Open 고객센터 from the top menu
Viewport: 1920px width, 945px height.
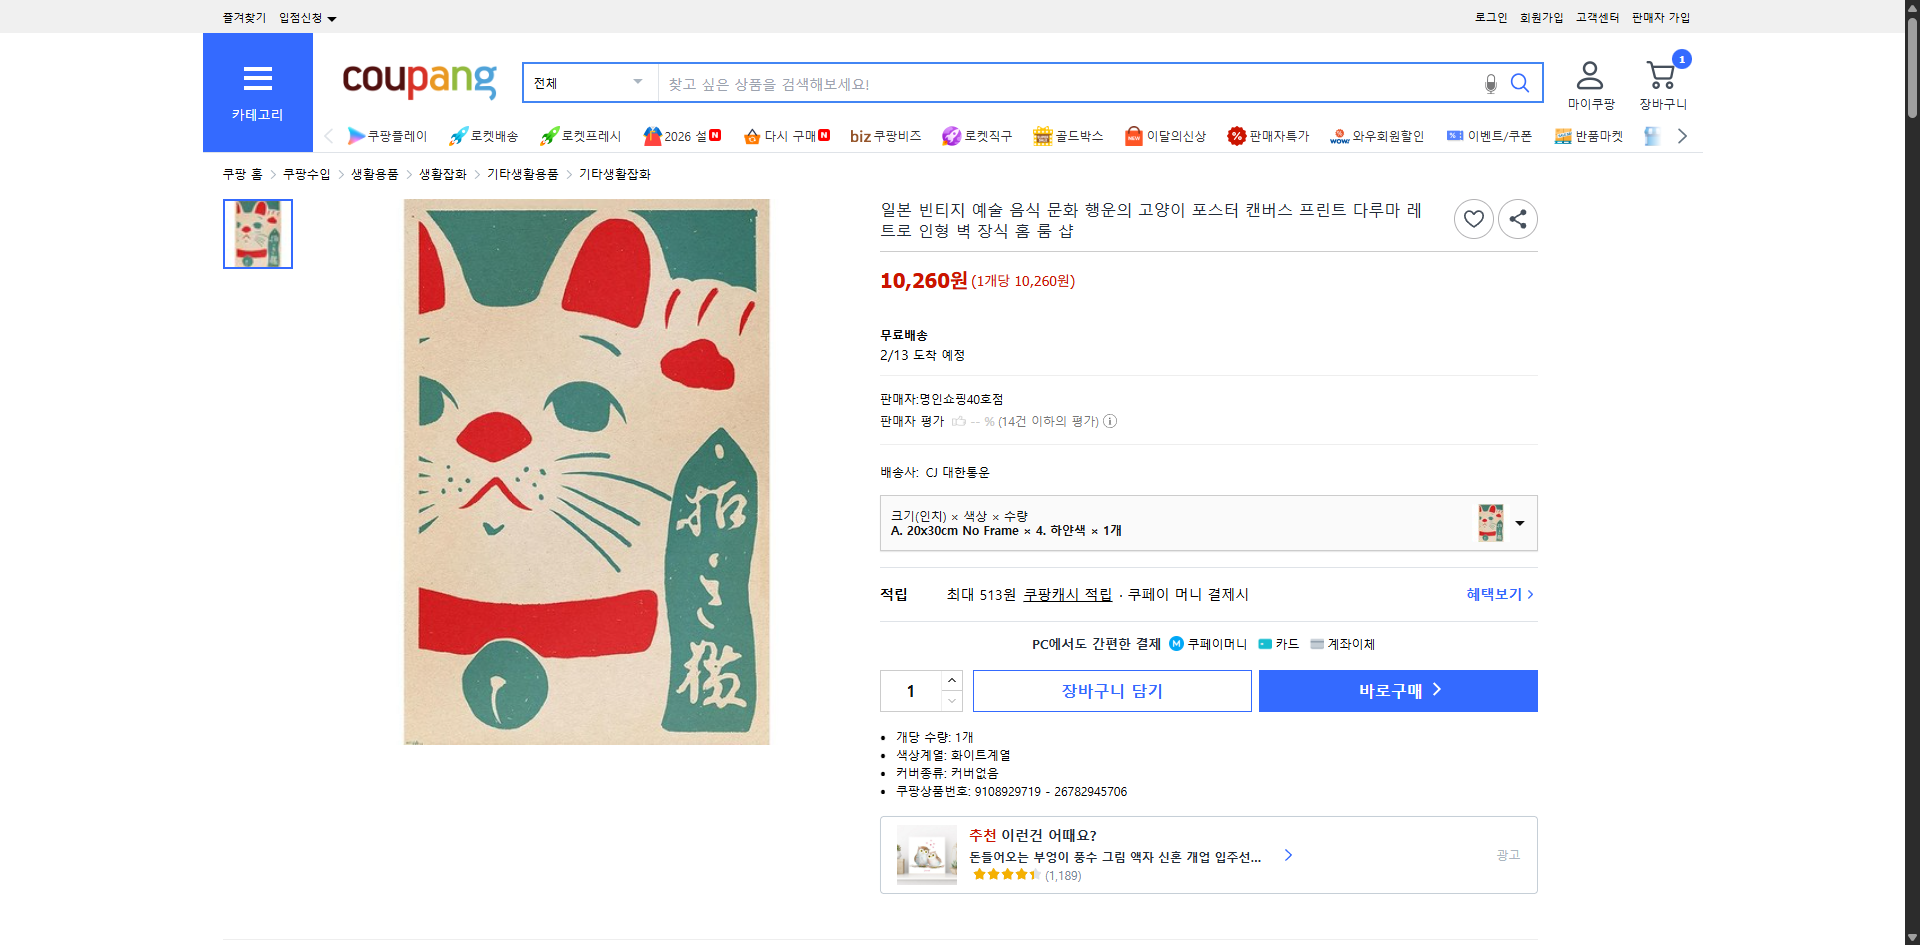(1597, 17)
